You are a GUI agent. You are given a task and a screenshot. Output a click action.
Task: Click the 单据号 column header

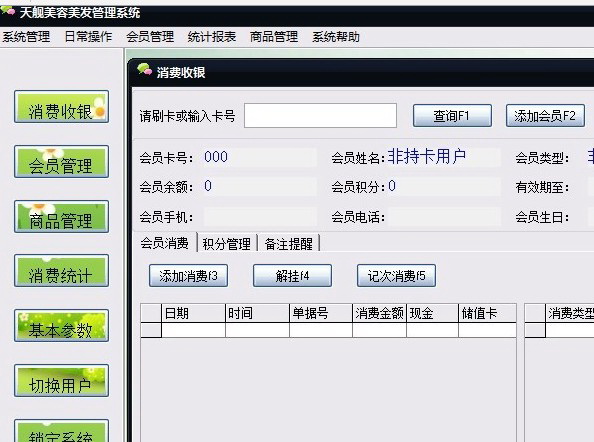pyautogui.click(x=321, y=313)
